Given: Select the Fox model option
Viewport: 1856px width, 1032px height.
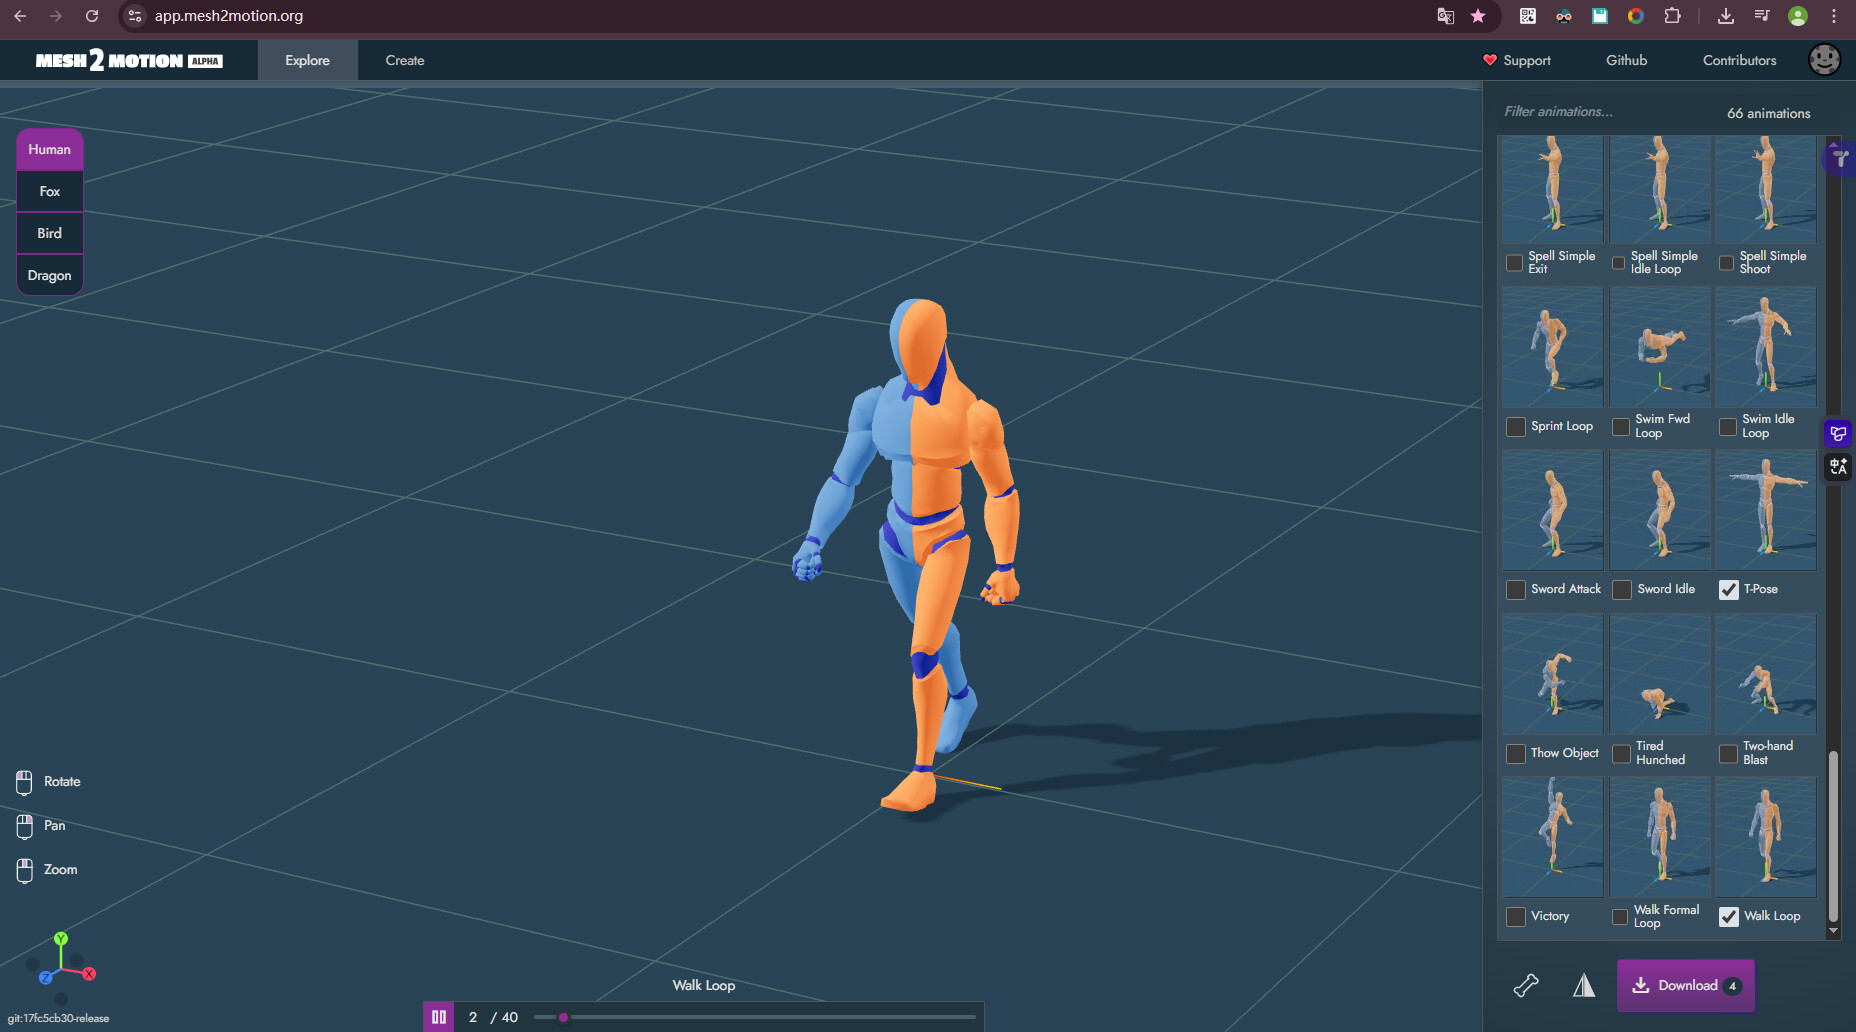Looking at the screenshot, I should tap(50, 191).
